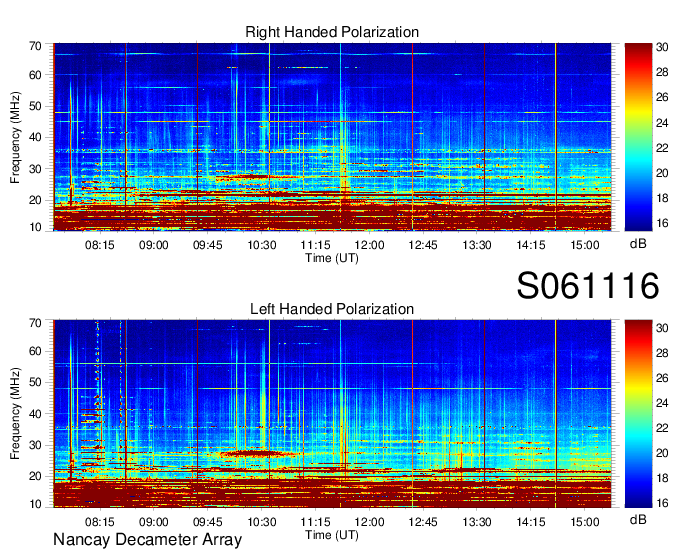Click the 09:45 time tick of Left Handed plot
The image size is (680, 552).
point(208,522)
